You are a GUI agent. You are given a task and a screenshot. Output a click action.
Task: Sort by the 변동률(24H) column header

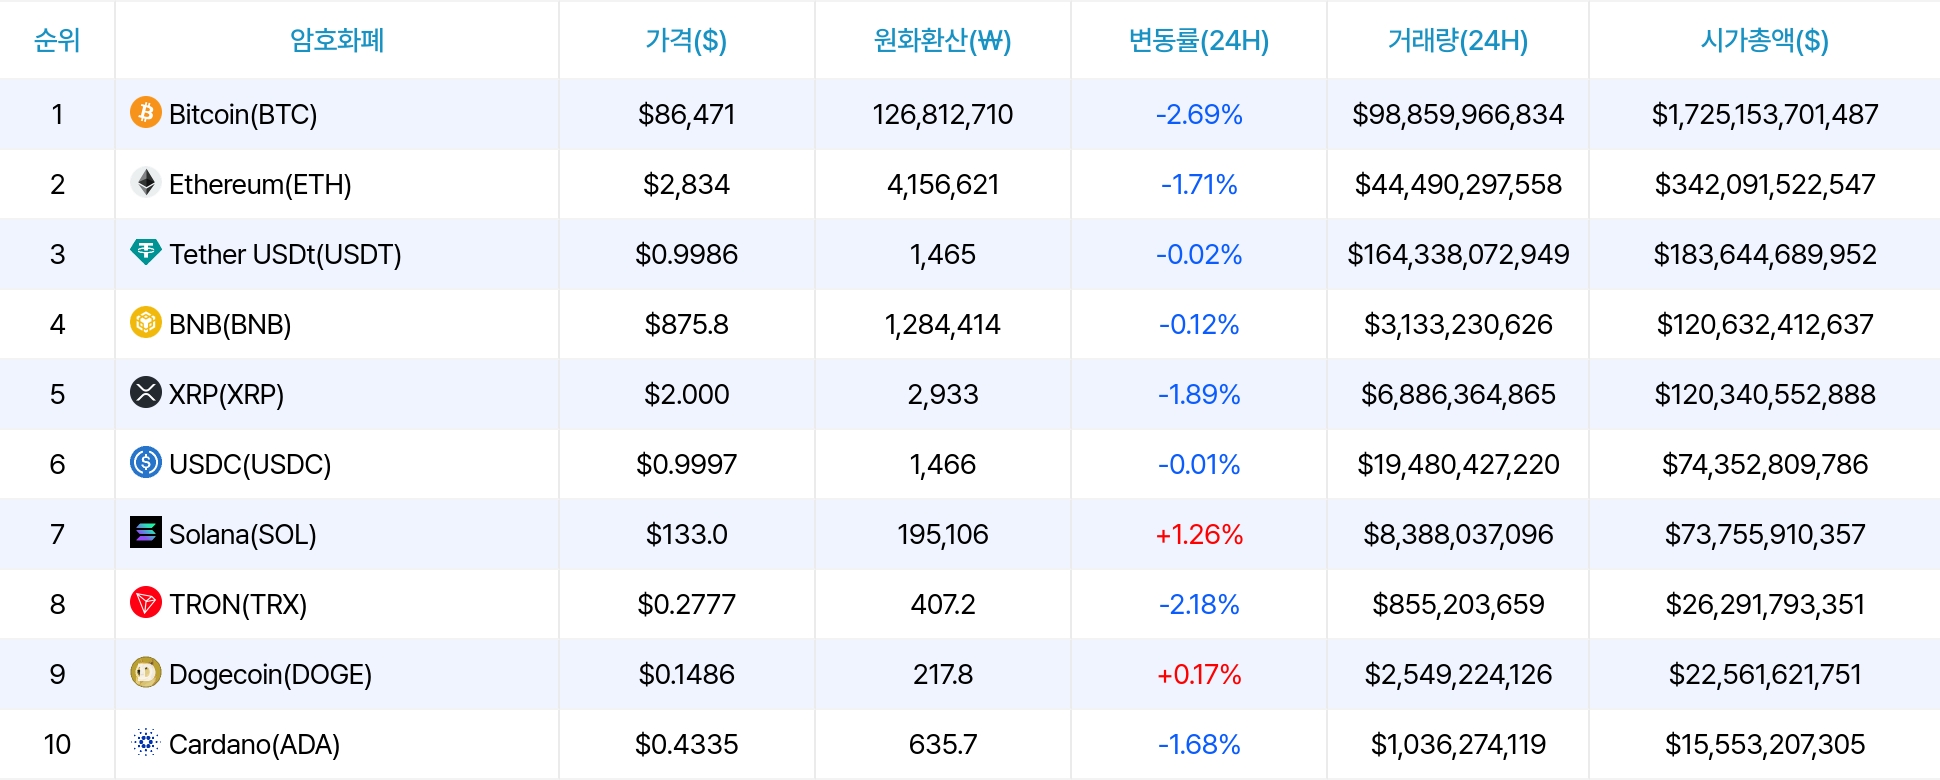1198,40
